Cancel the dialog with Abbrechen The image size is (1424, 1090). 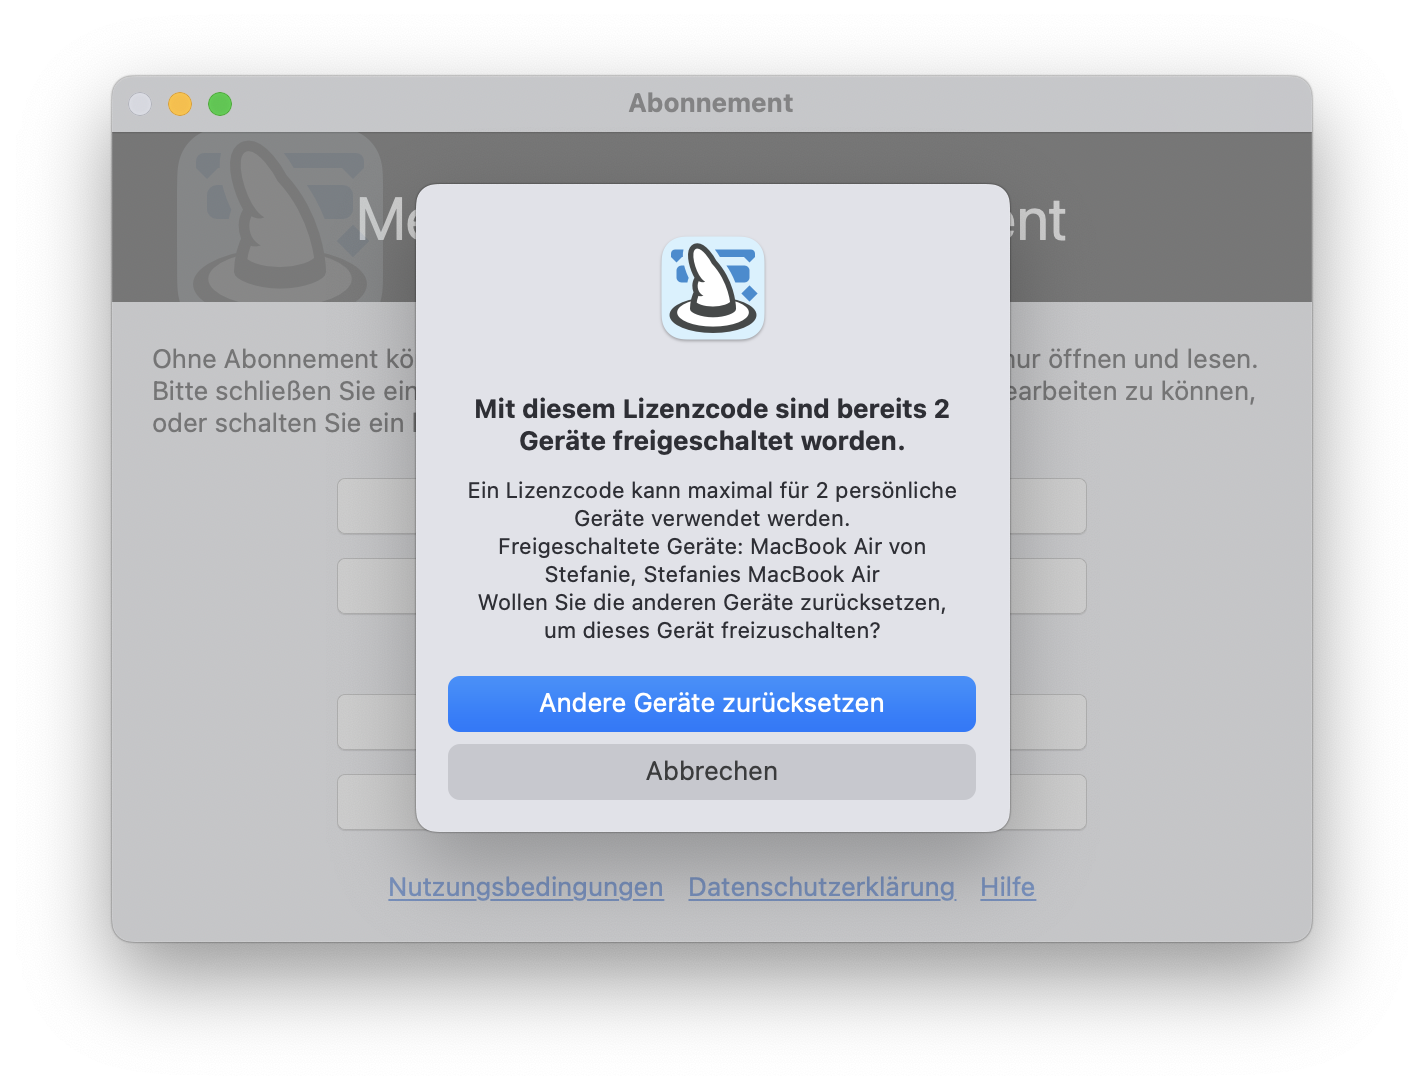click(711, 771)
